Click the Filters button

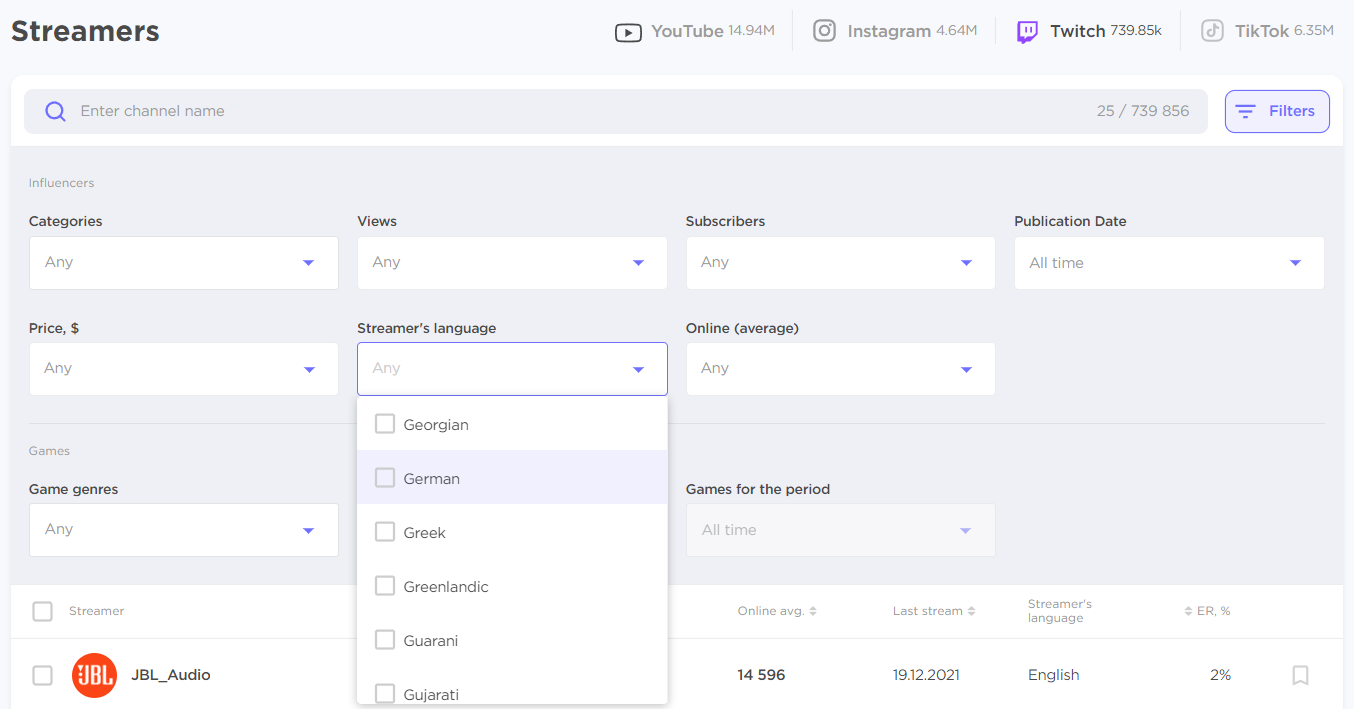[1277, 111]
